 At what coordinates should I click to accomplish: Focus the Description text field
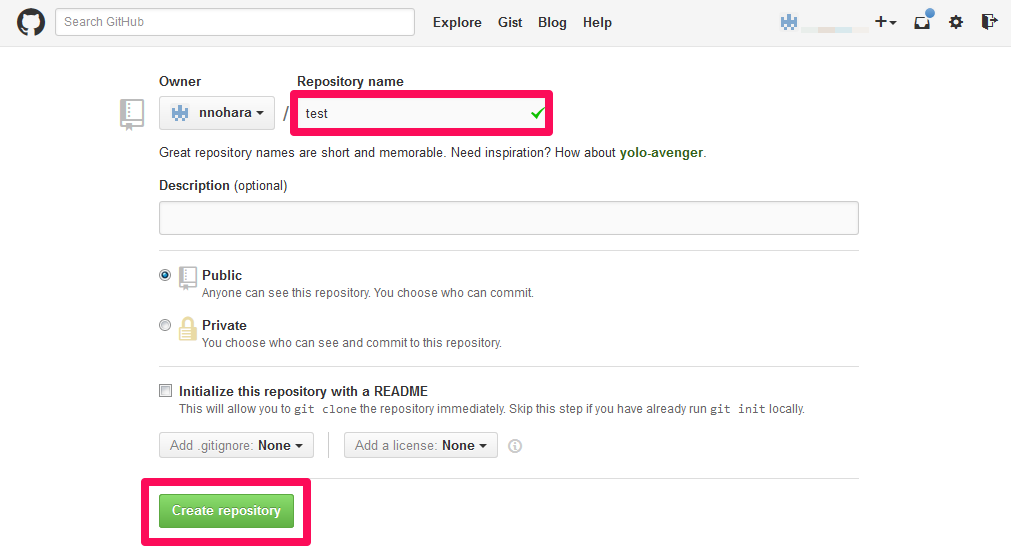[508, 217]
